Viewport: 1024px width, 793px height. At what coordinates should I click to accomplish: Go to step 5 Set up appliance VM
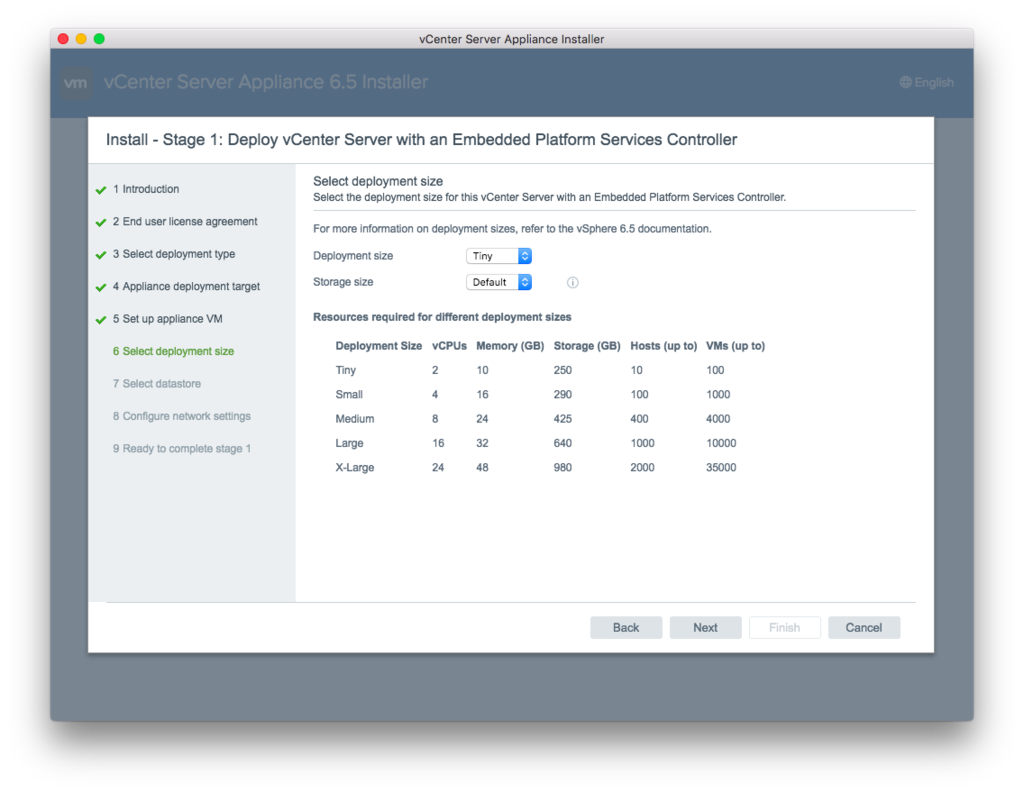click(x=167, y=319)
